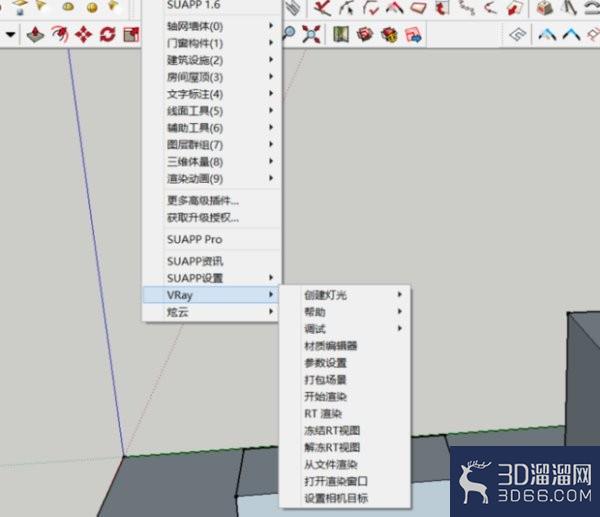The width and height of the screenshot is (600, 517).
Task: Click the first blue-tinted roof icon
Action: [x=547, y=35]
